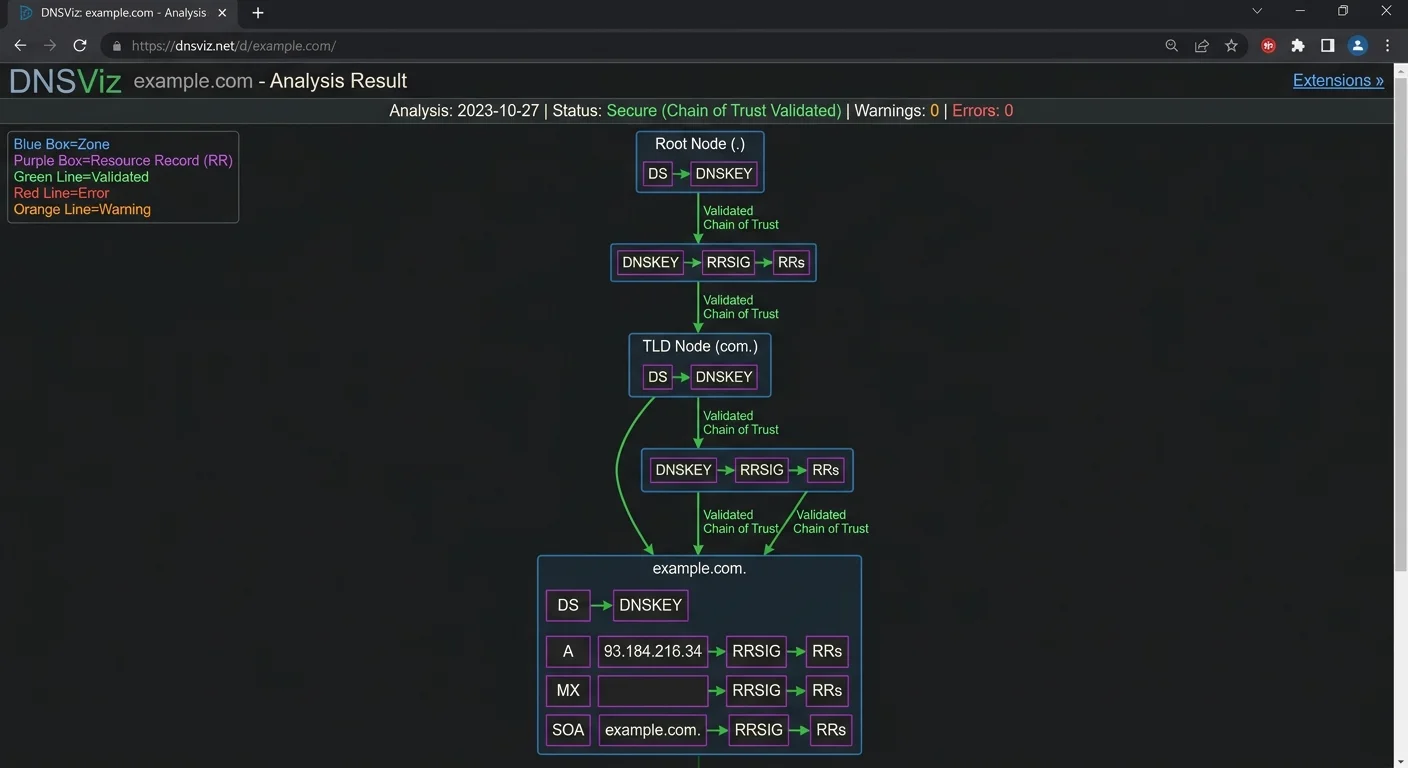Click the scrollbar down arrow
Image resolution: width=1408 pixels, height=768 pixels.
[1400, 760]
